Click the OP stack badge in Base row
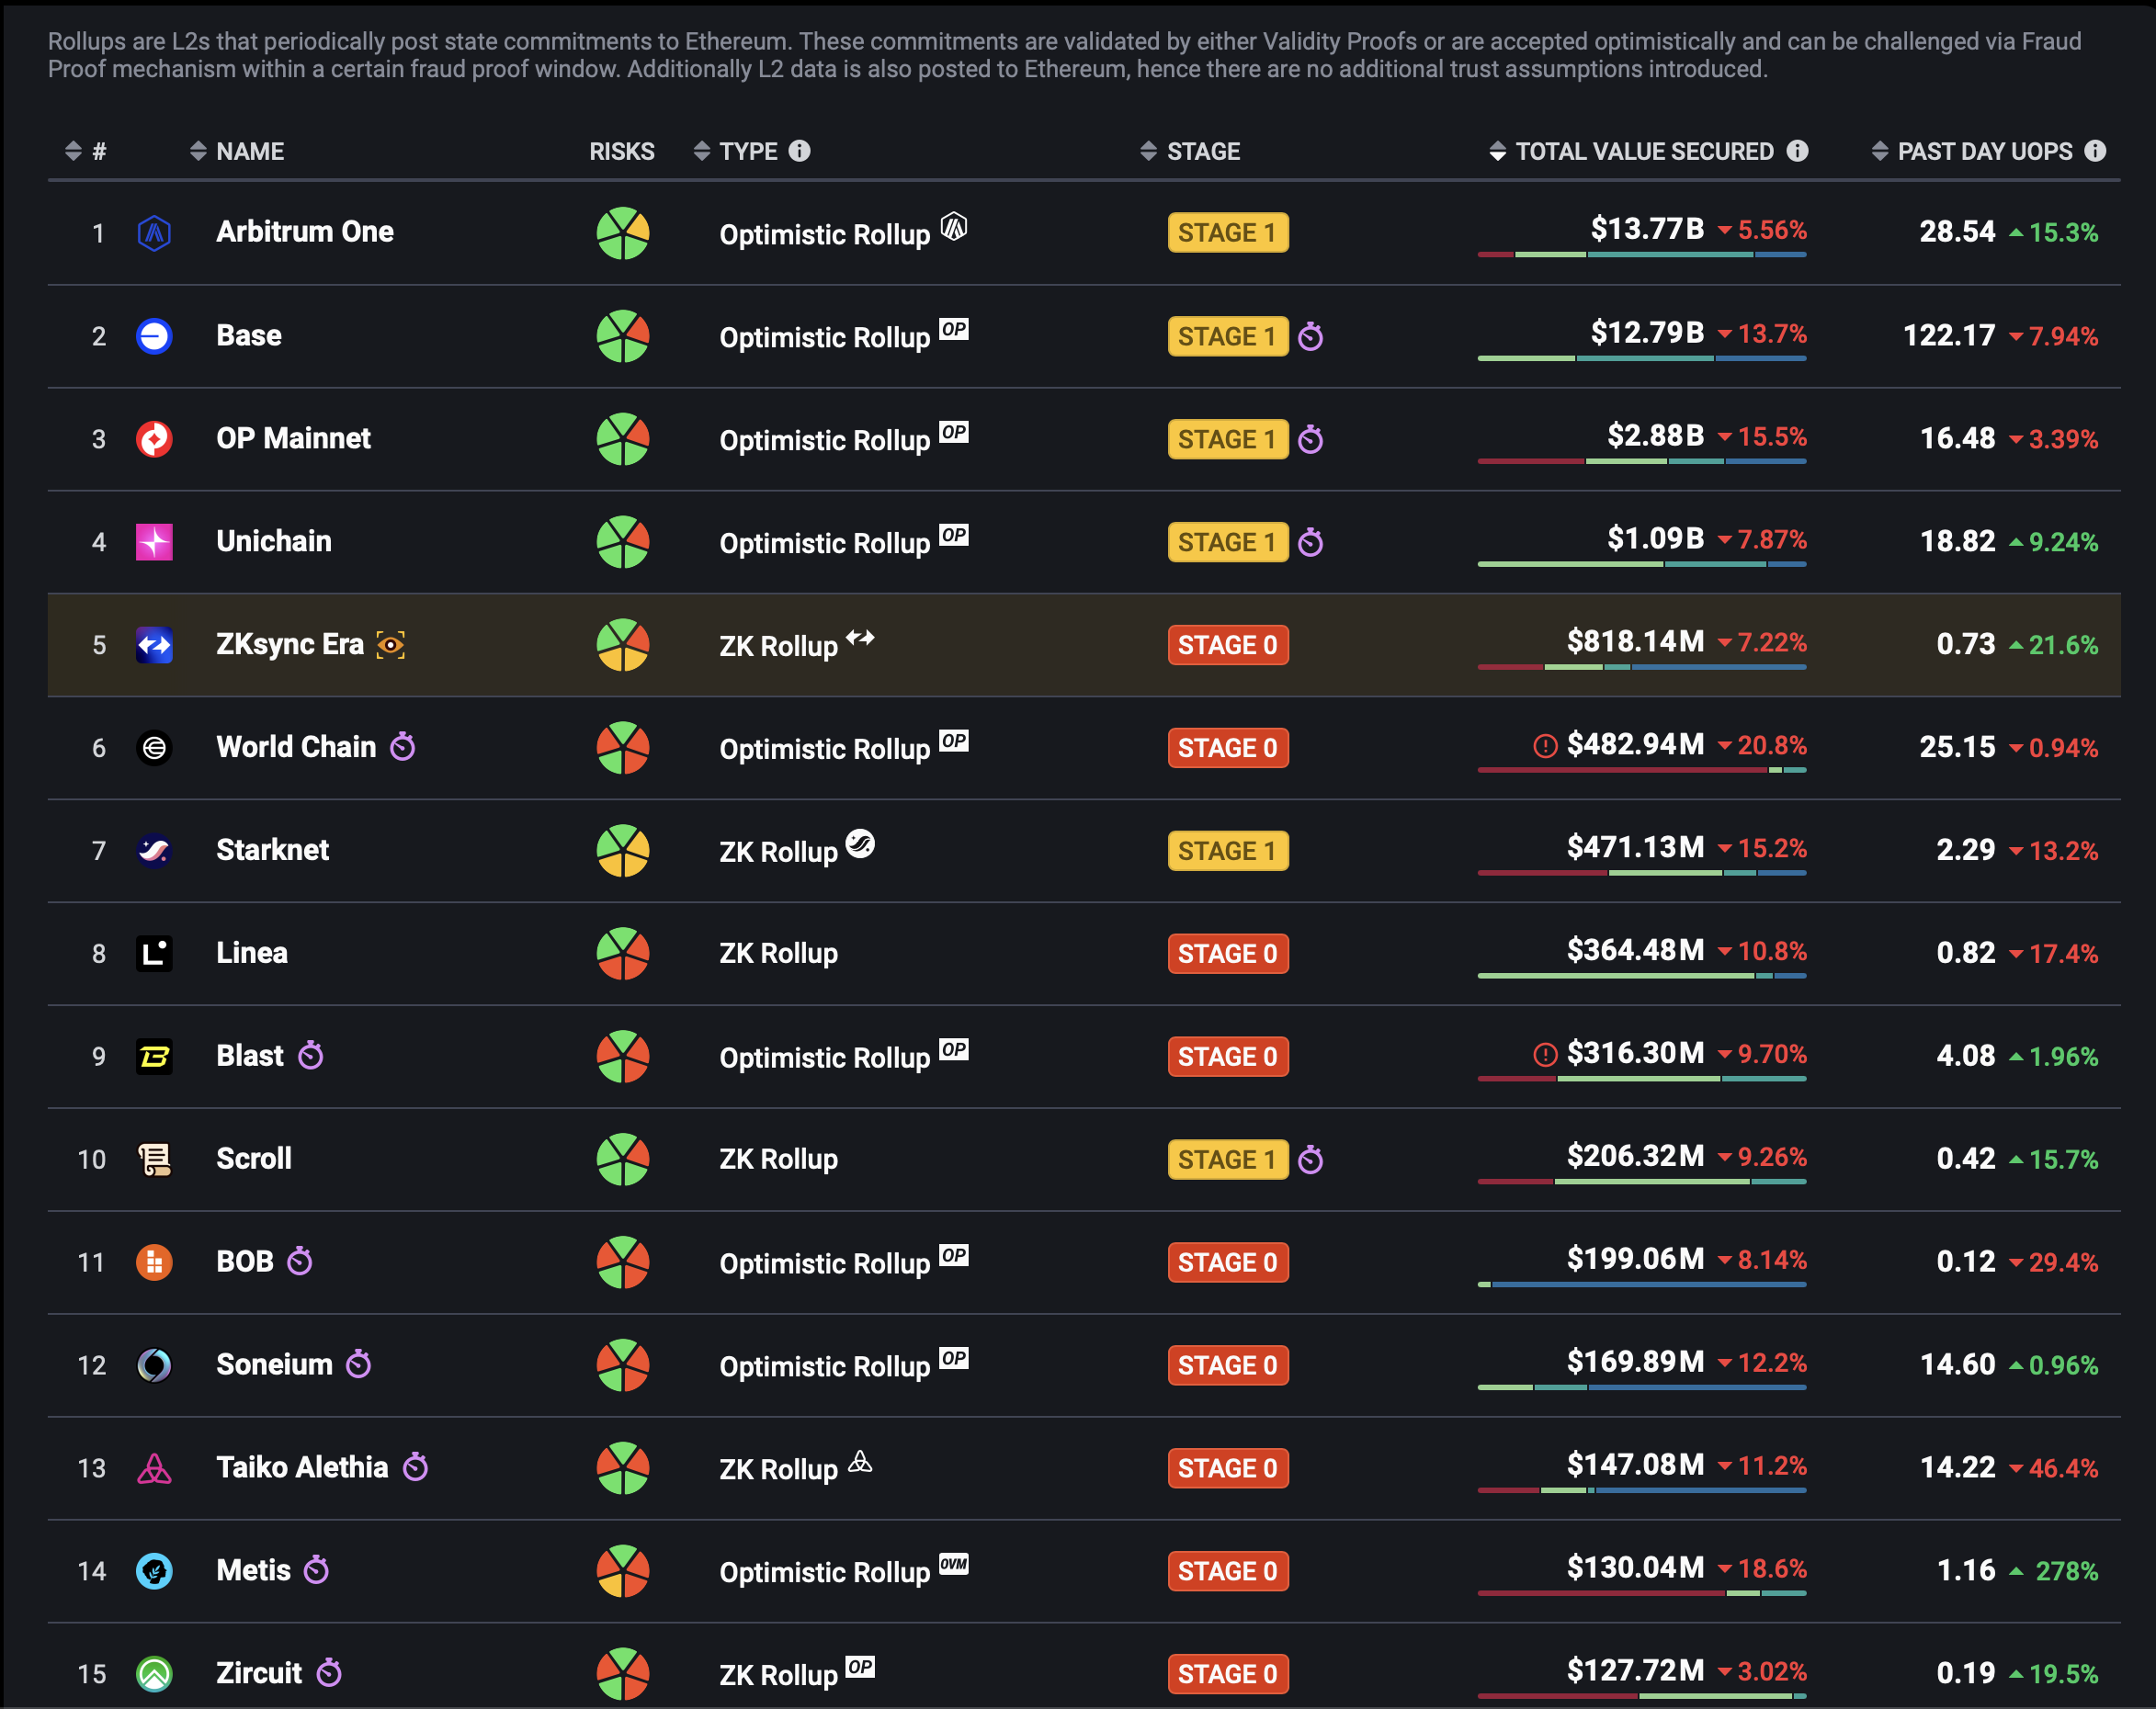The width and height of the screenshot is (2156, 1709). pos(954,329)
